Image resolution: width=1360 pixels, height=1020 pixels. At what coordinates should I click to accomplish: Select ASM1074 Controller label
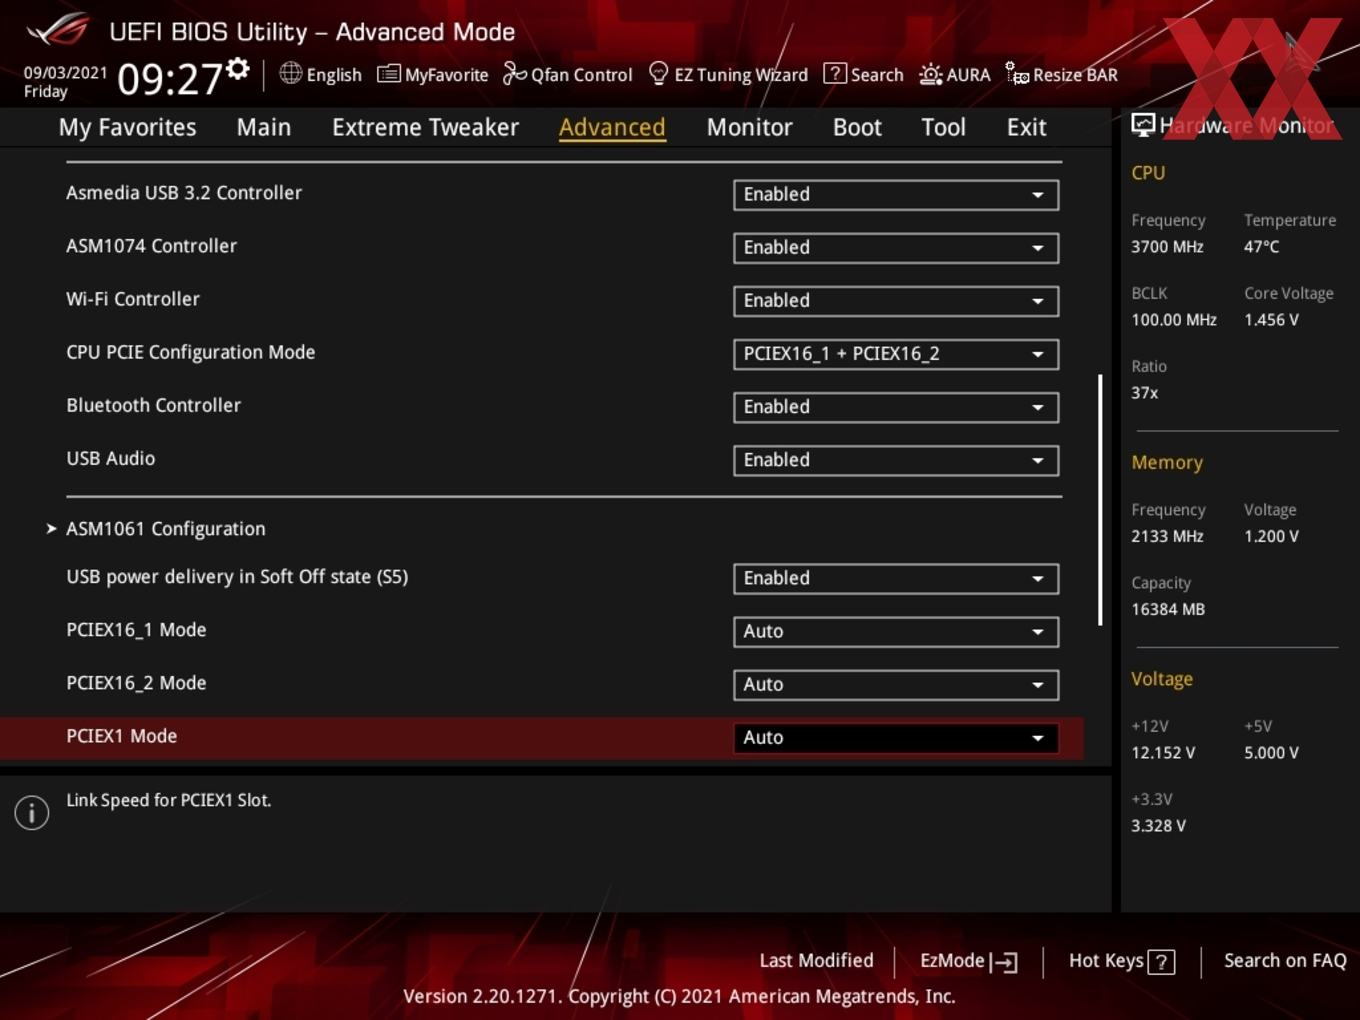pos(151,246)
